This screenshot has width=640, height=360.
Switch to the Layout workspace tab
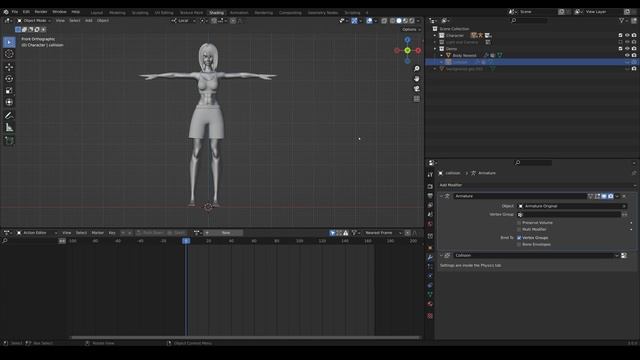point(97,13)
